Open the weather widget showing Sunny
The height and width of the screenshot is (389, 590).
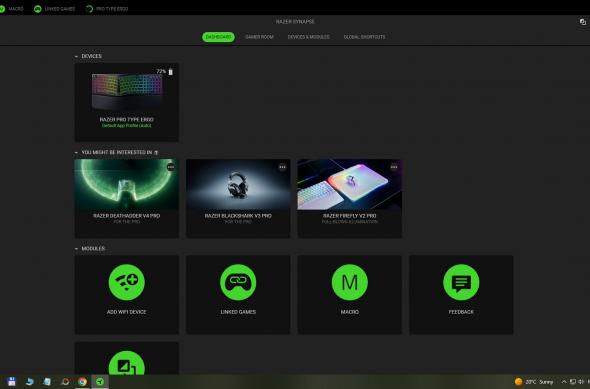(534, 382)
